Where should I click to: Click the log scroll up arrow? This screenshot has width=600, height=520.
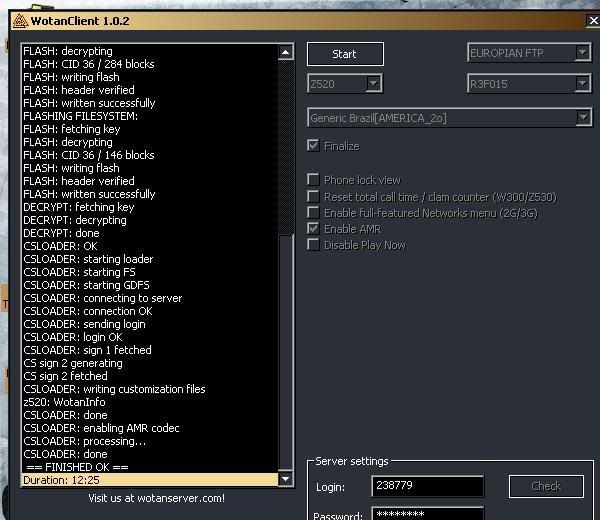click(285, 52)
